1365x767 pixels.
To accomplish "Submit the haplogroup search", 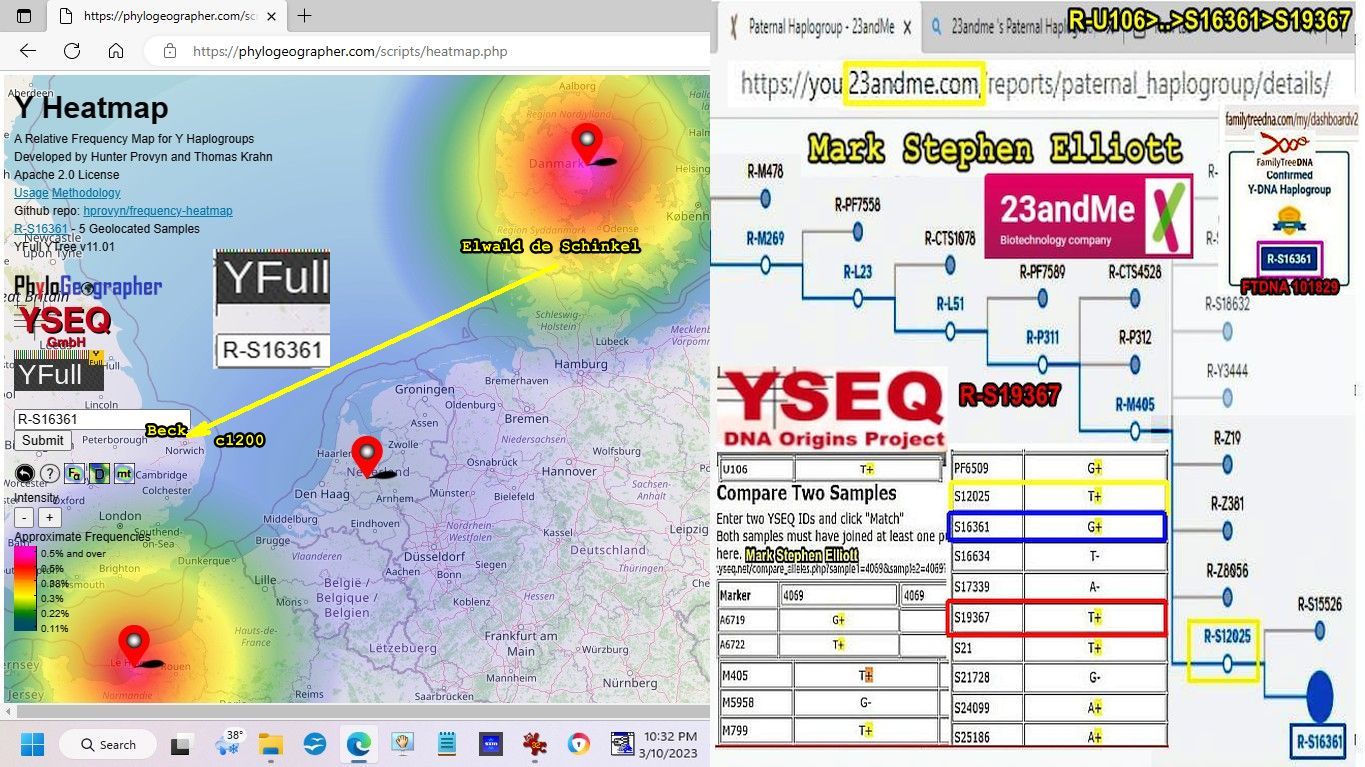I will [43, 440].
